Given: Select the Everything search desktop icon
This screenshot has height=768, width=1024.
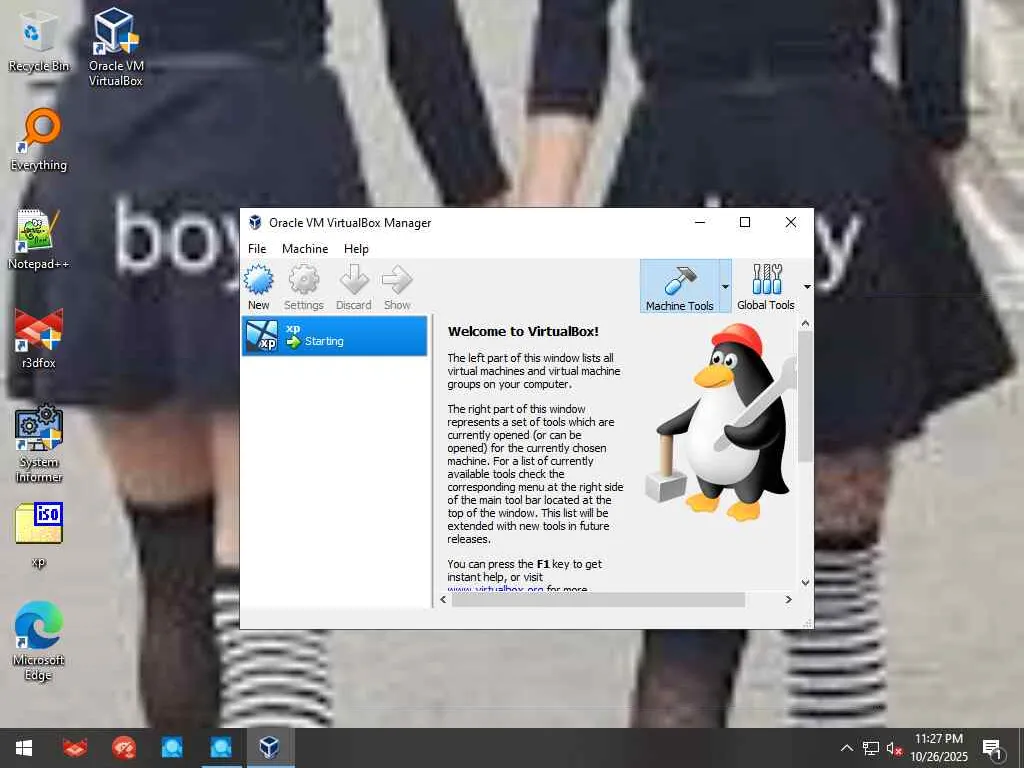Looking at the screenshot, I should tap(39, 140).
